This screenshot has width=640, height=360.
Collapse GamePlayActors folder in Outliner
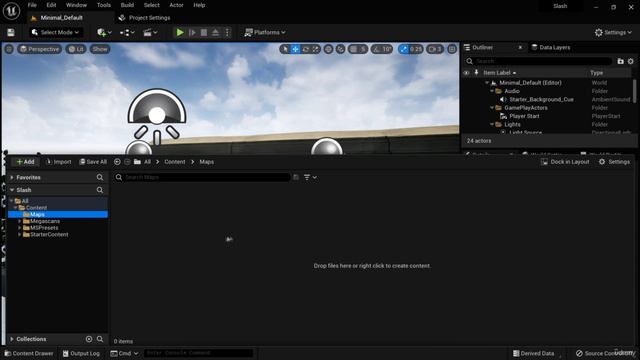coord(492,108)
